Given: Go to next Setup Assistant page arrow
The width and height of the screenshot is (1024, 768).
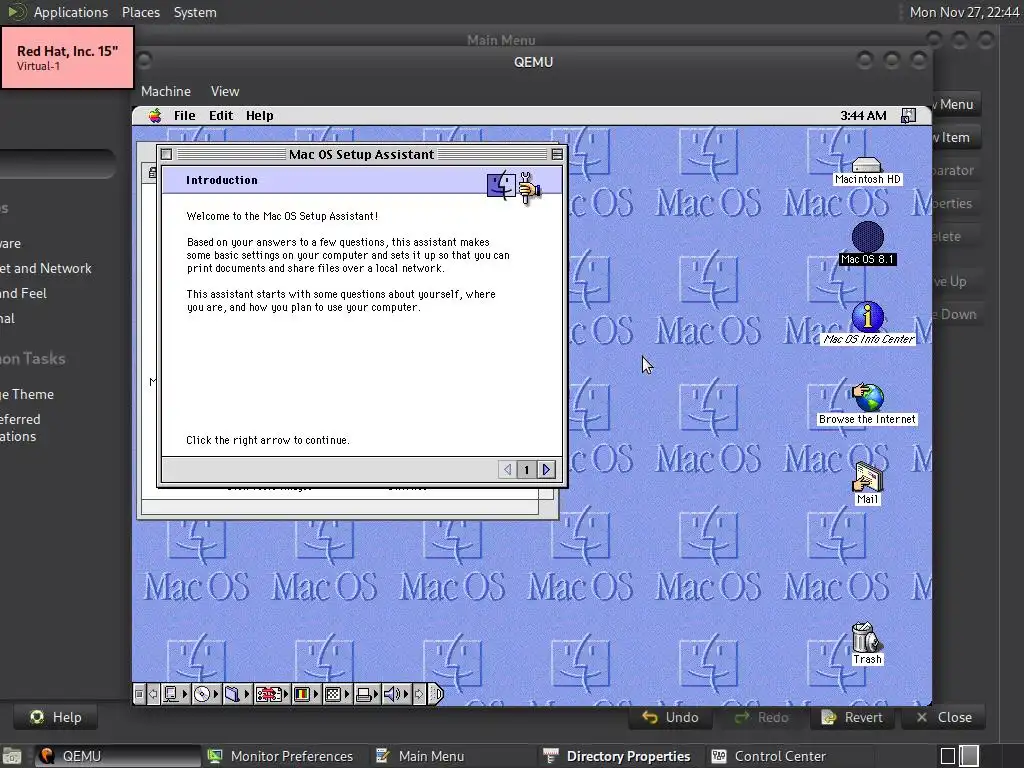Looking at the screenshot, I should [x=546, y=469].
